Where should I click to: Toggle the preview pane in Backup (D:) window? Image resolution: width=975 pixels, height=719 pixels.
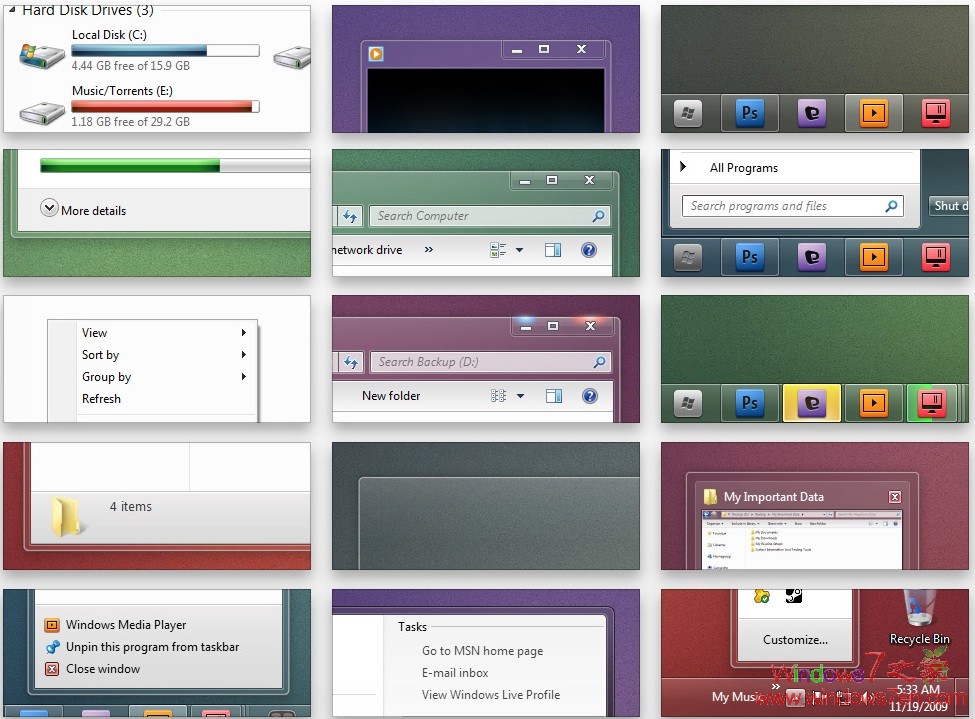pyautogui.click(x=552, y=395)
